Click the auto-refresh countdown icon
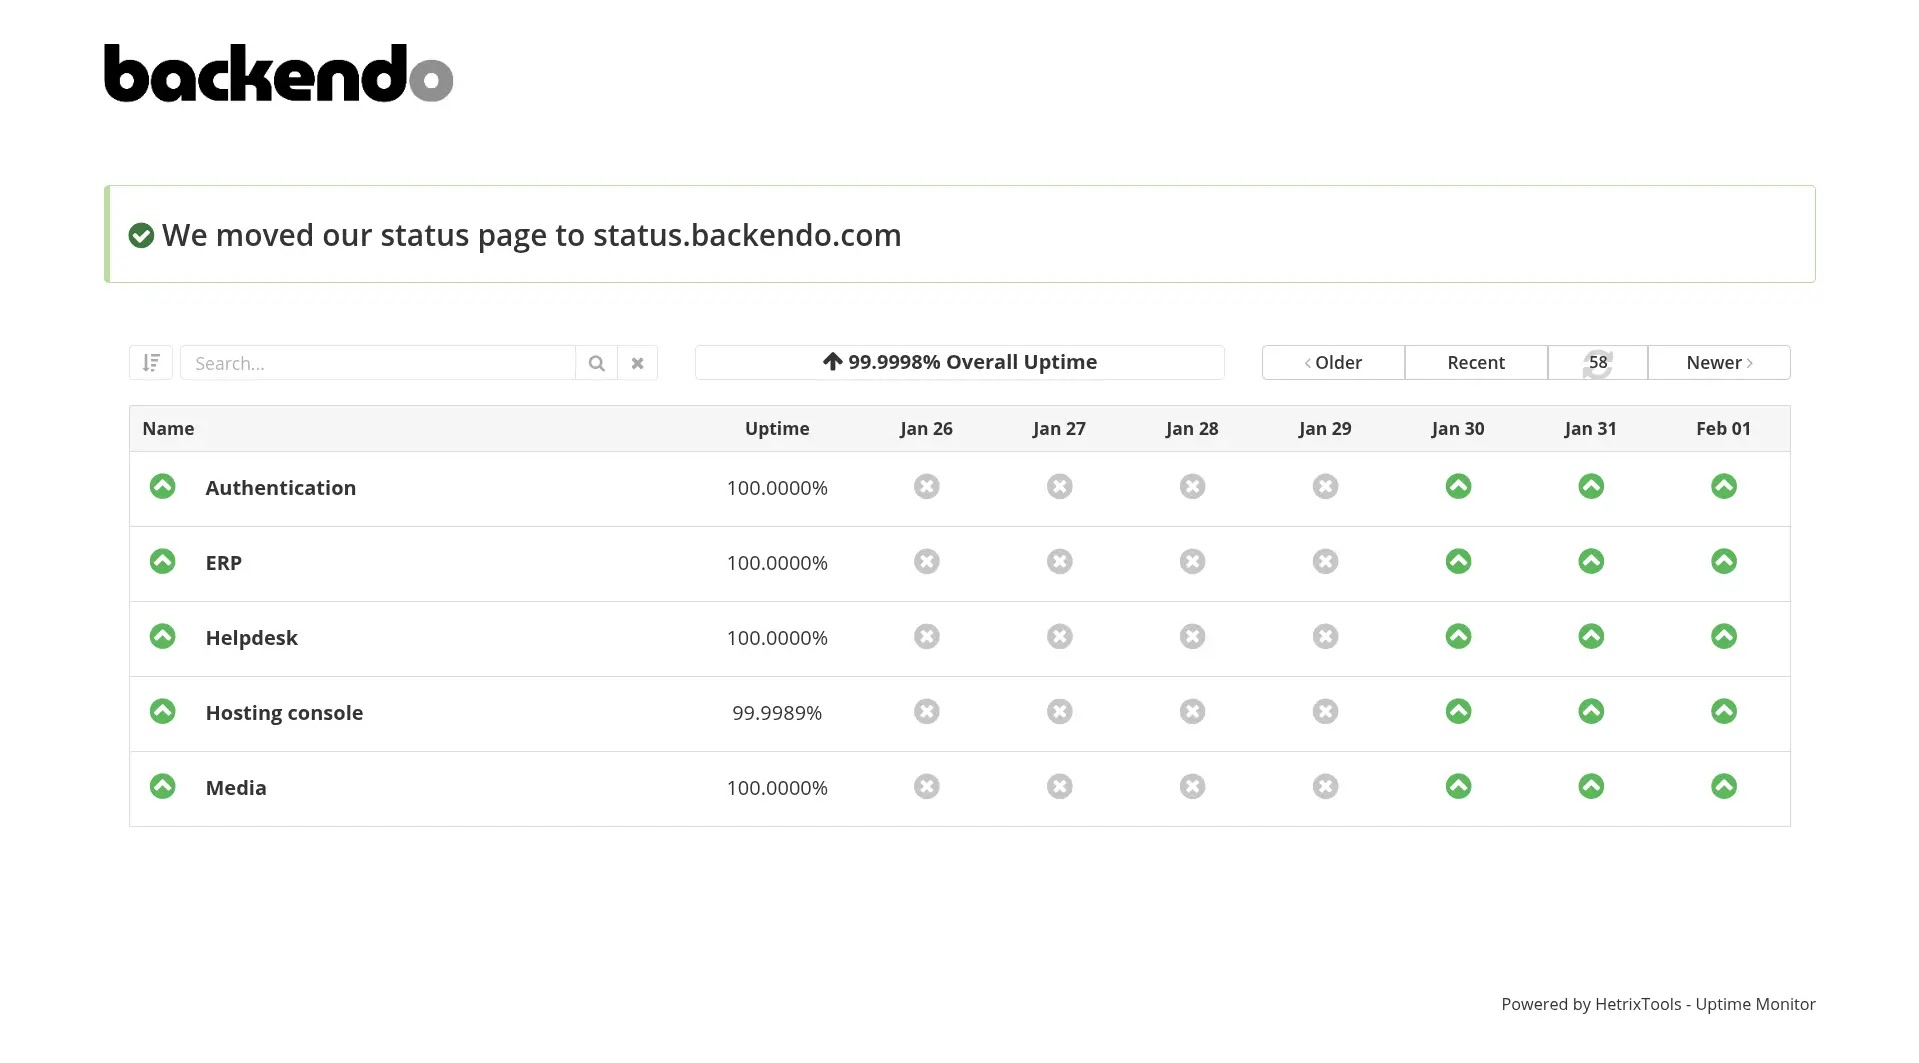This screenshot has width=1919, height=1063. tap(1597, 363)
